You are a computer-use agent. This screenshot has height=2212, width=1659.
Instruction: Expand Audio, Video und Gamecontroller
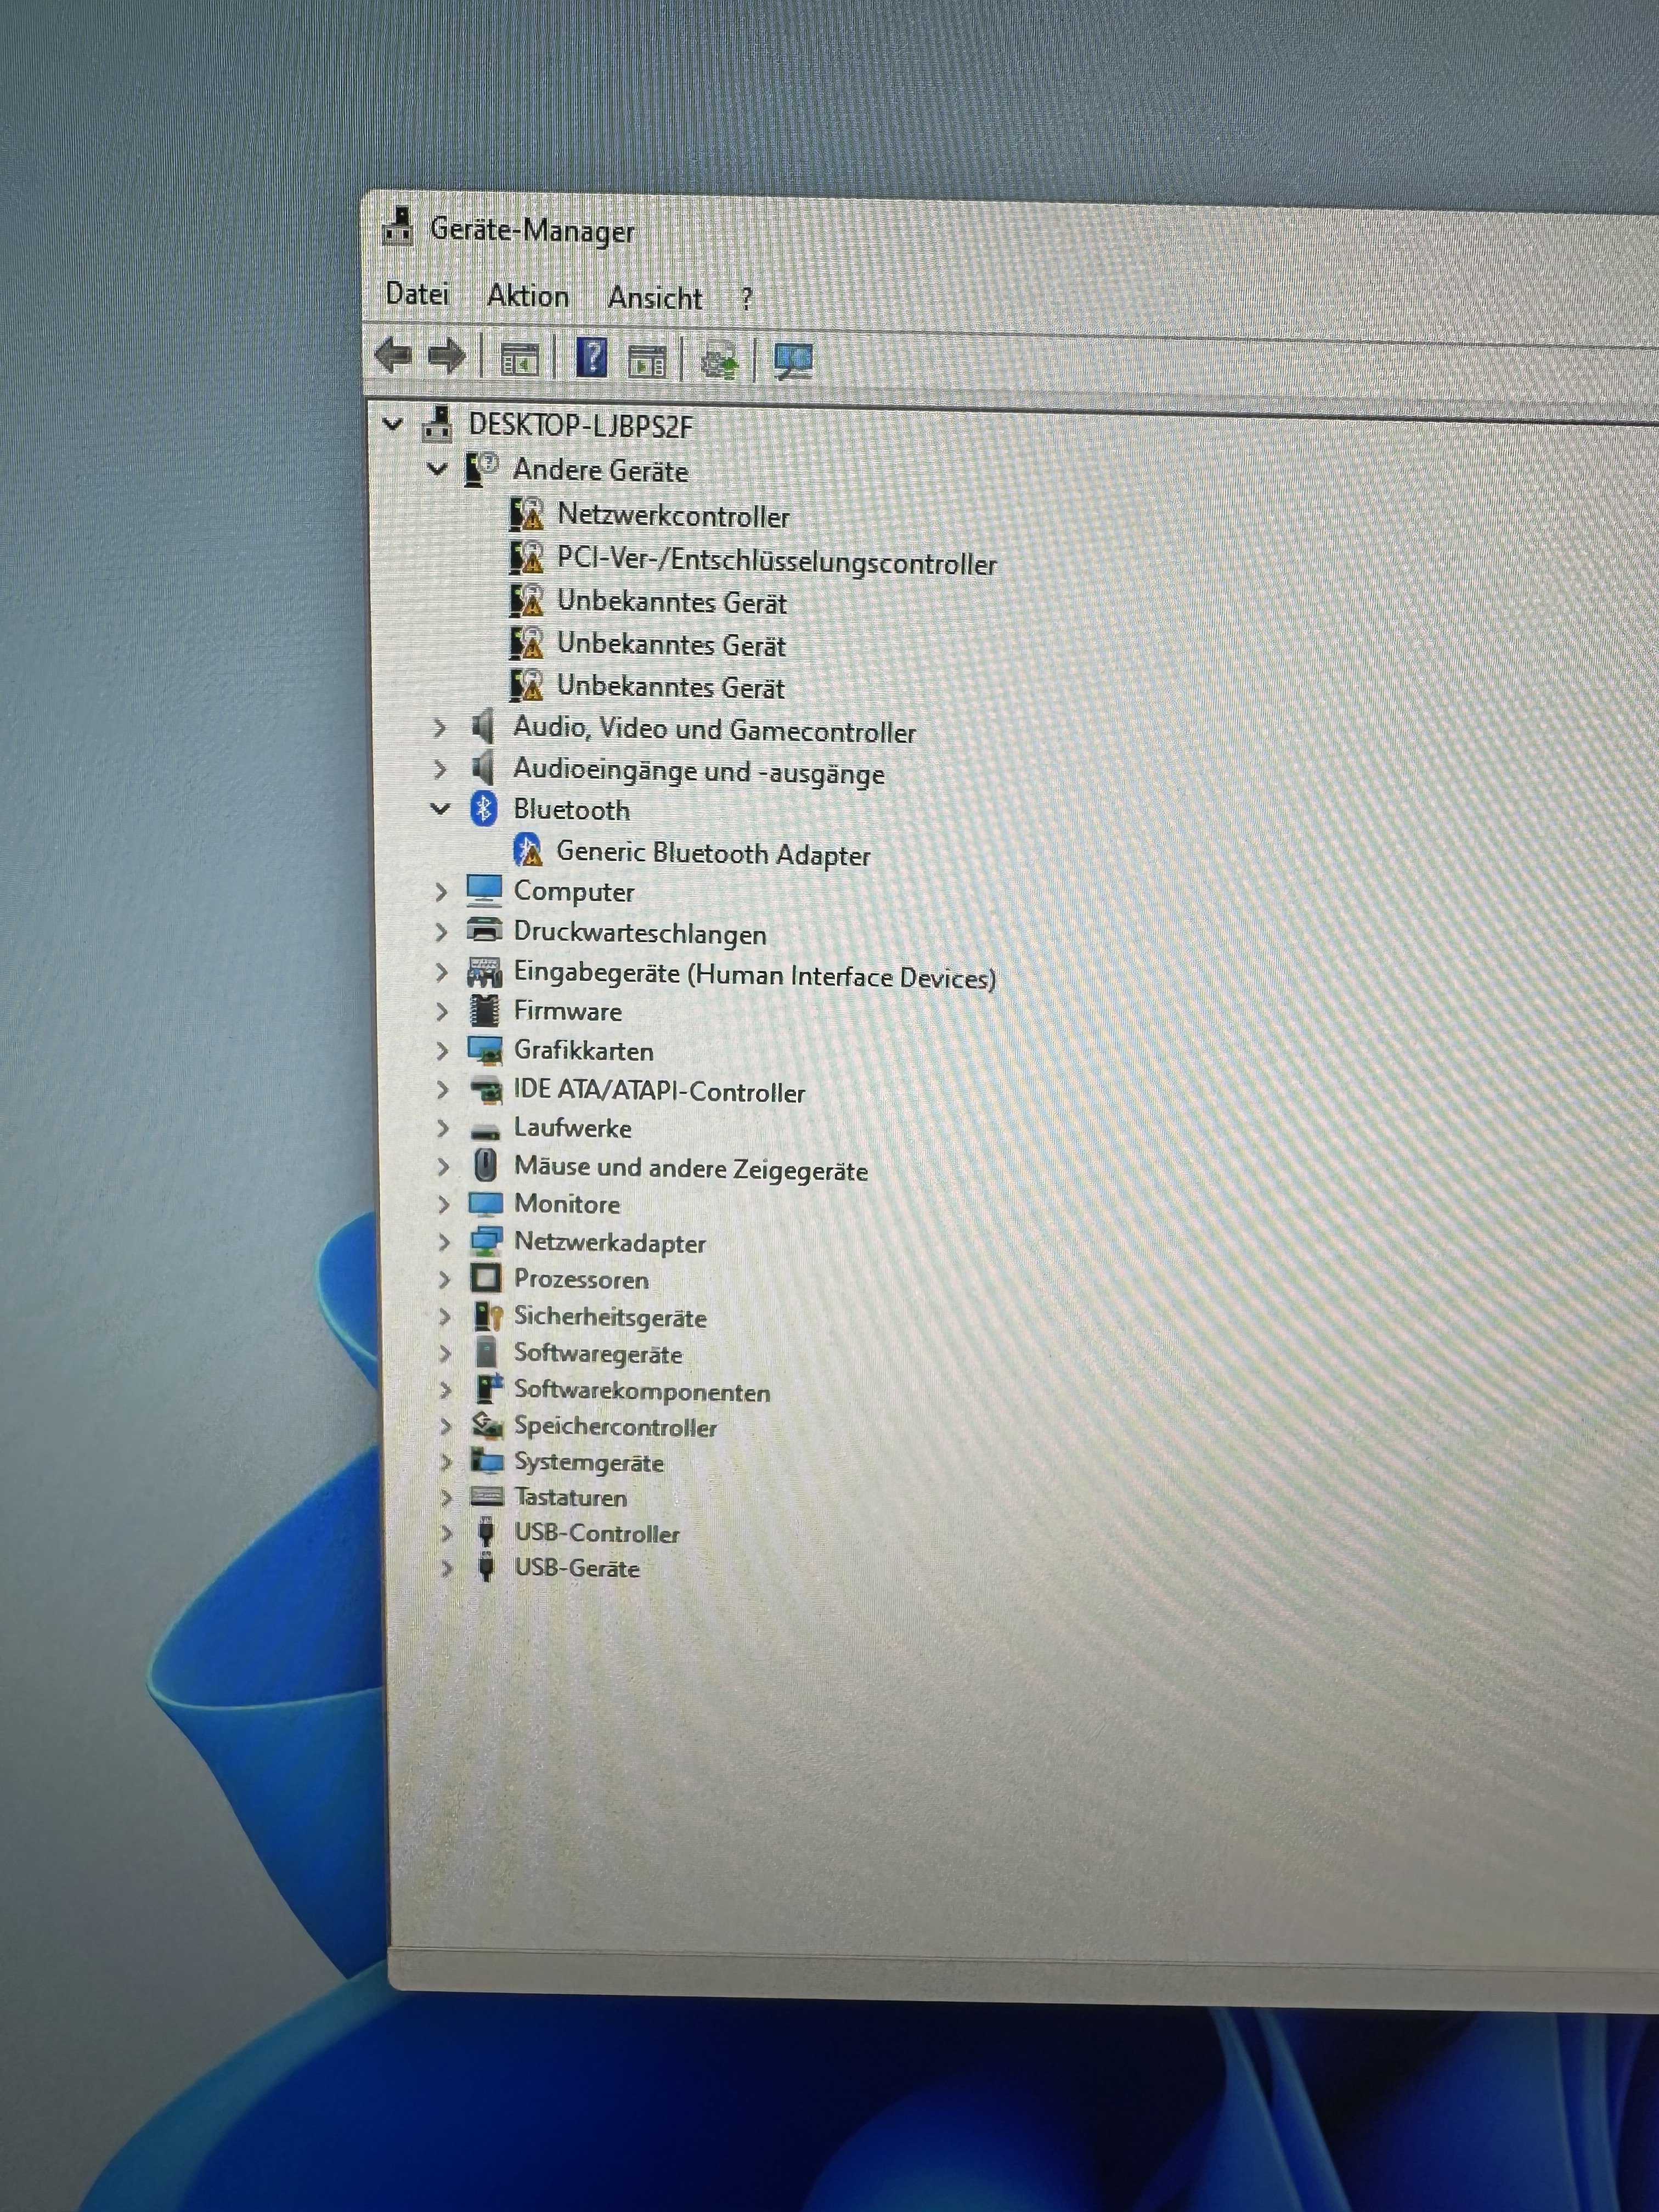pos(439,728)
